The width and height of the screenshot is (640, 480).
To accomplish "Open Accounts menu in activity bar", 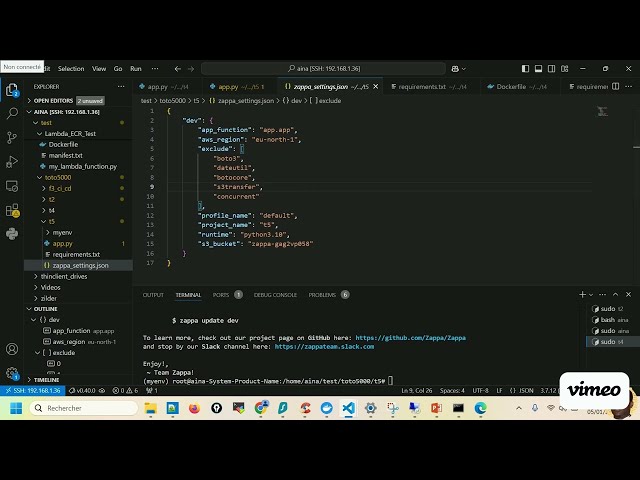I will click(12, 349).
